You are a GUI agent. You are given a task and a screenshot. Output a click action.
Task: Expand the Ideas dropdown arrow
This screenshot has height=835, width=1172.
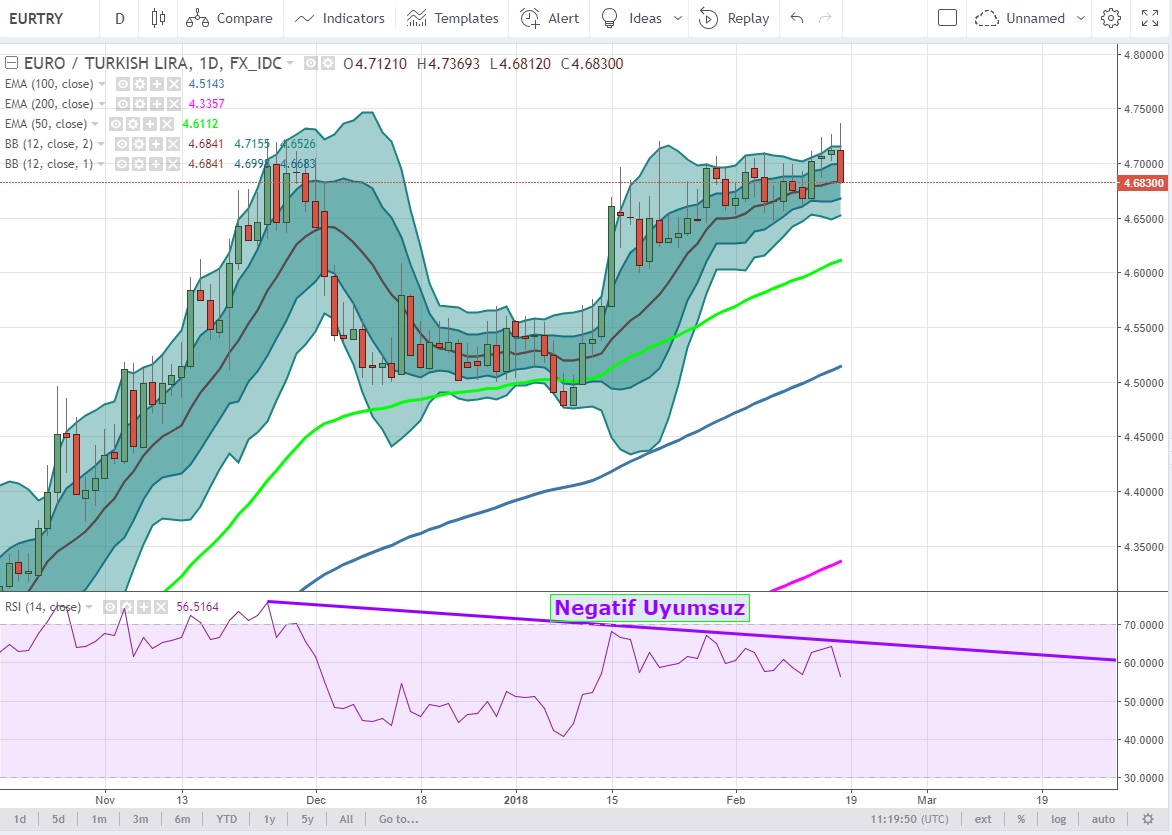678,18
